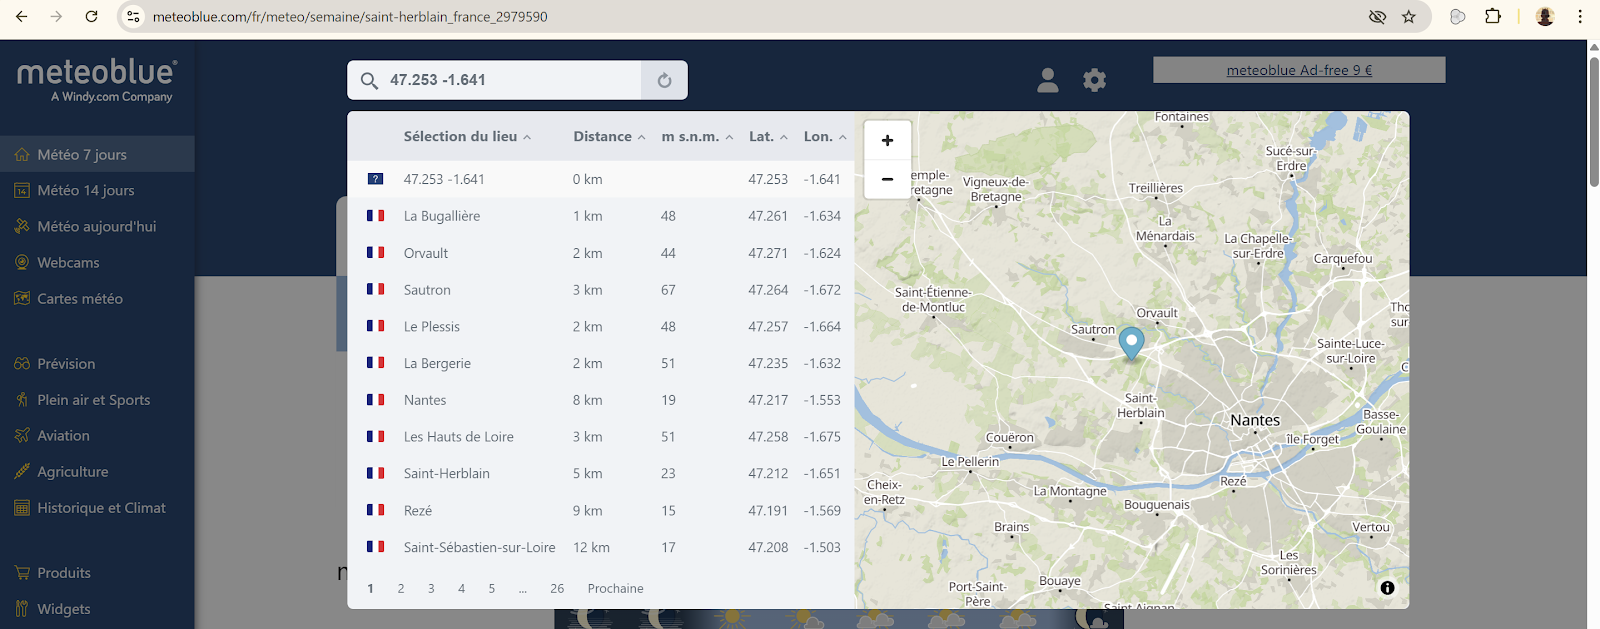
Task: Click the meteoblue Ad-free 9 € link
Action: click(x=1299, y=70)
